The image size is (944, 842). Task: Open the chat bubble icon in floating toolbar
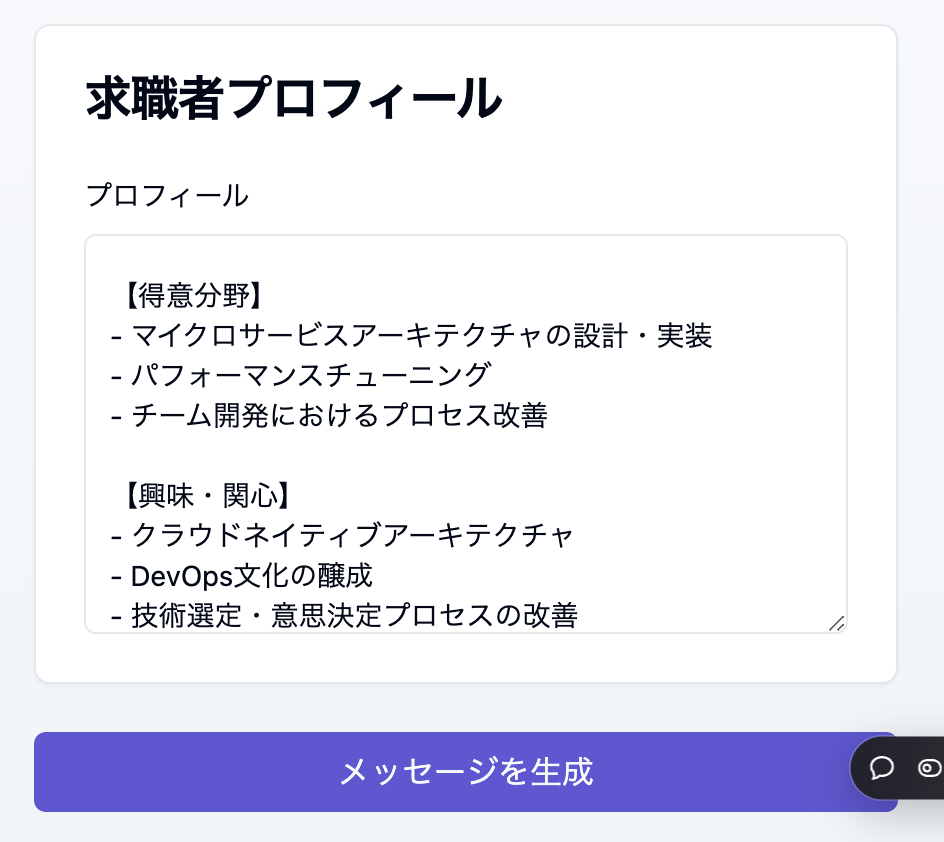click(881, 768)
